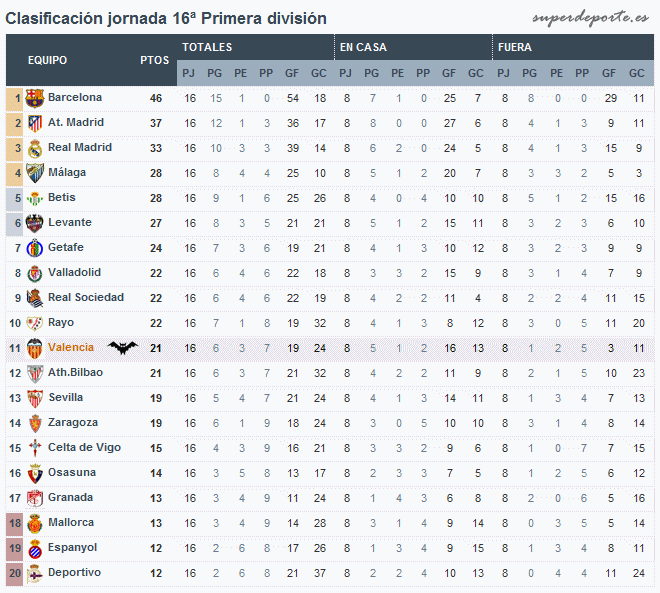Select the FUERA header section
660x593 pixels.
(x=573, y=47)
